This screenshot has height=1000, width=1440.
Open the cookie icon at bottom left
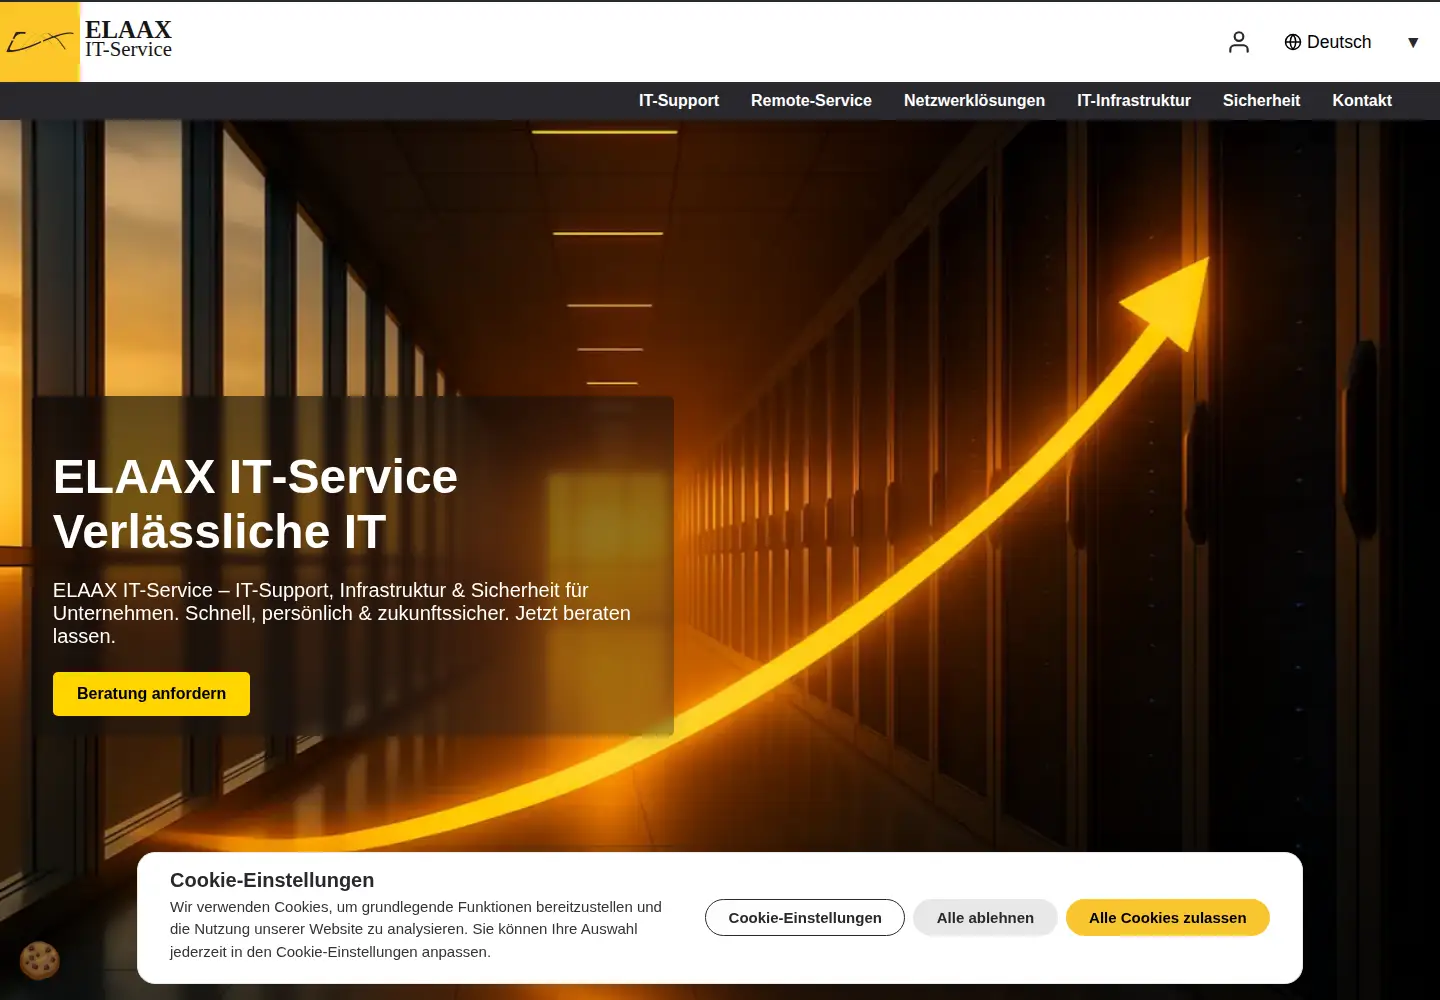point(40,961)
